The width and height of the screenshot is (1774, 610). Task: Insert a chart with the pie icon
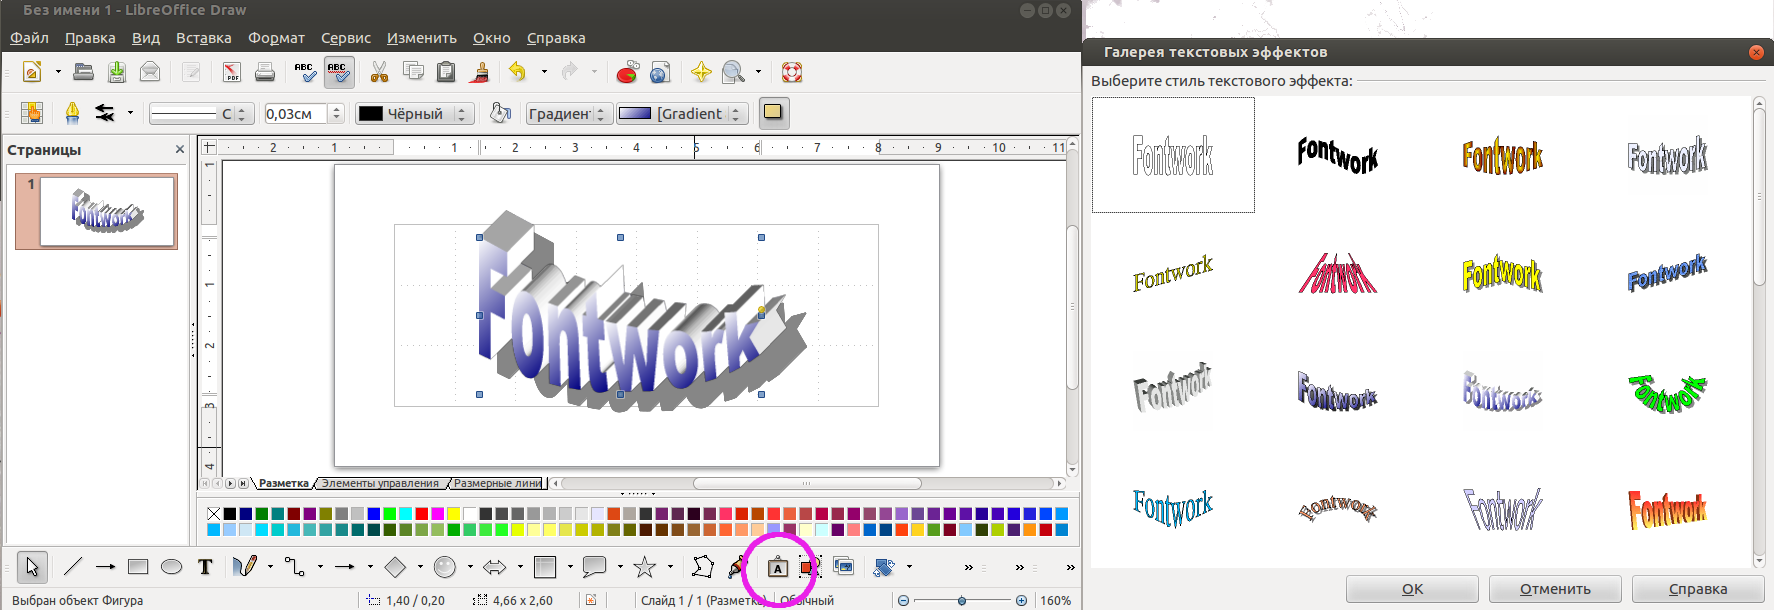[627, 72]
